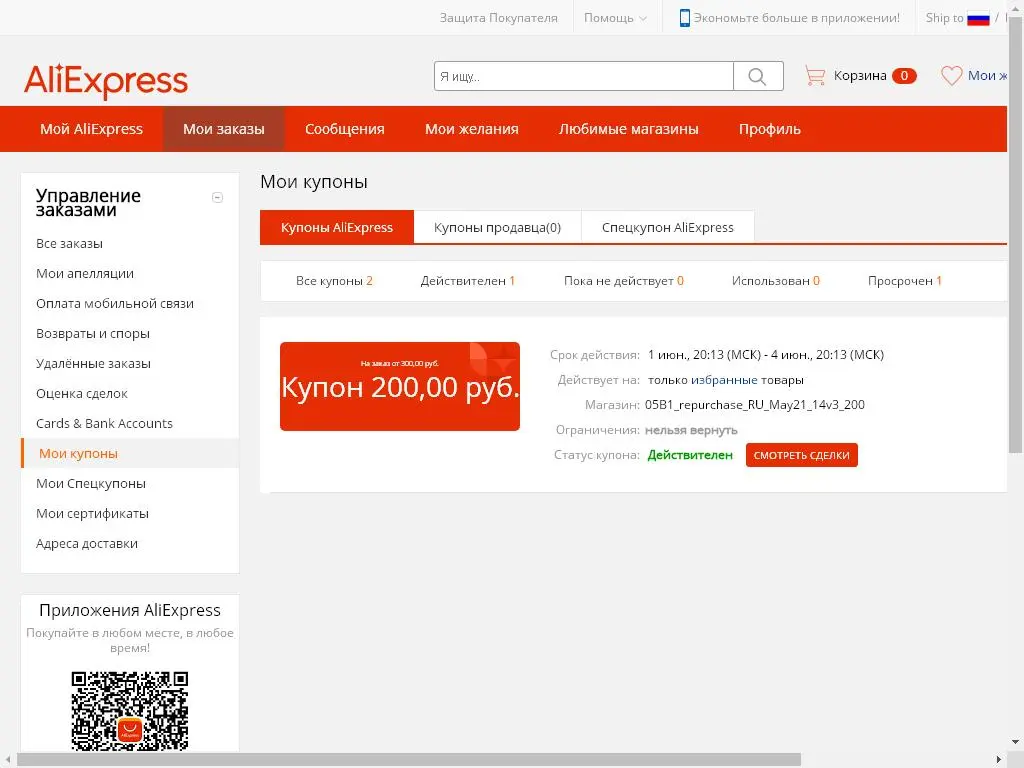Filter by Все купоны 2

click(x=334, y=281)
